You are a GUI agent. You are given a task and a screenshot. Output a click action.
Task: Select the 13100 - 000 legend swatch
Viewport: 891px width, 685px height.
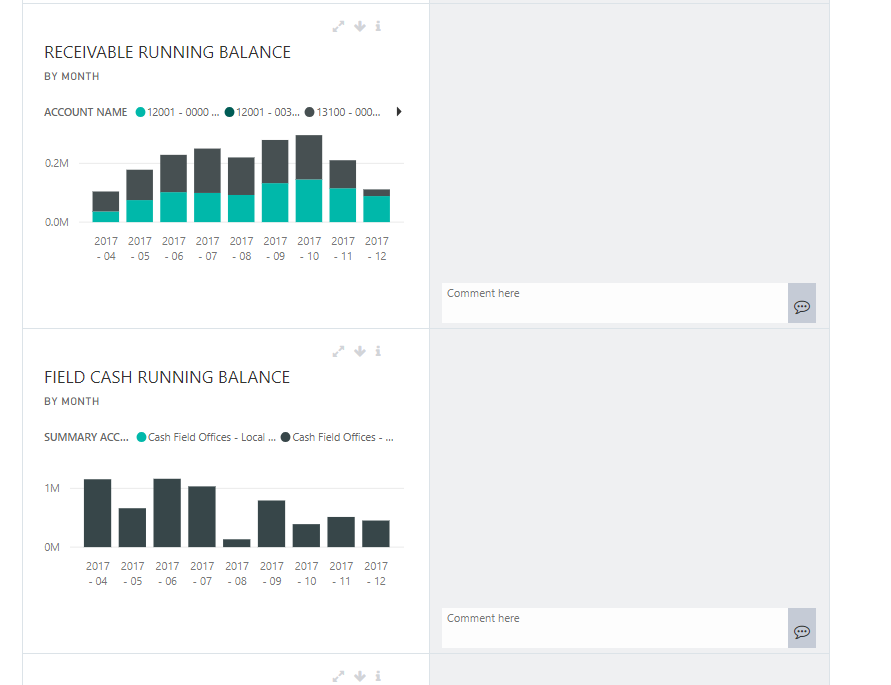pos(310,112)
